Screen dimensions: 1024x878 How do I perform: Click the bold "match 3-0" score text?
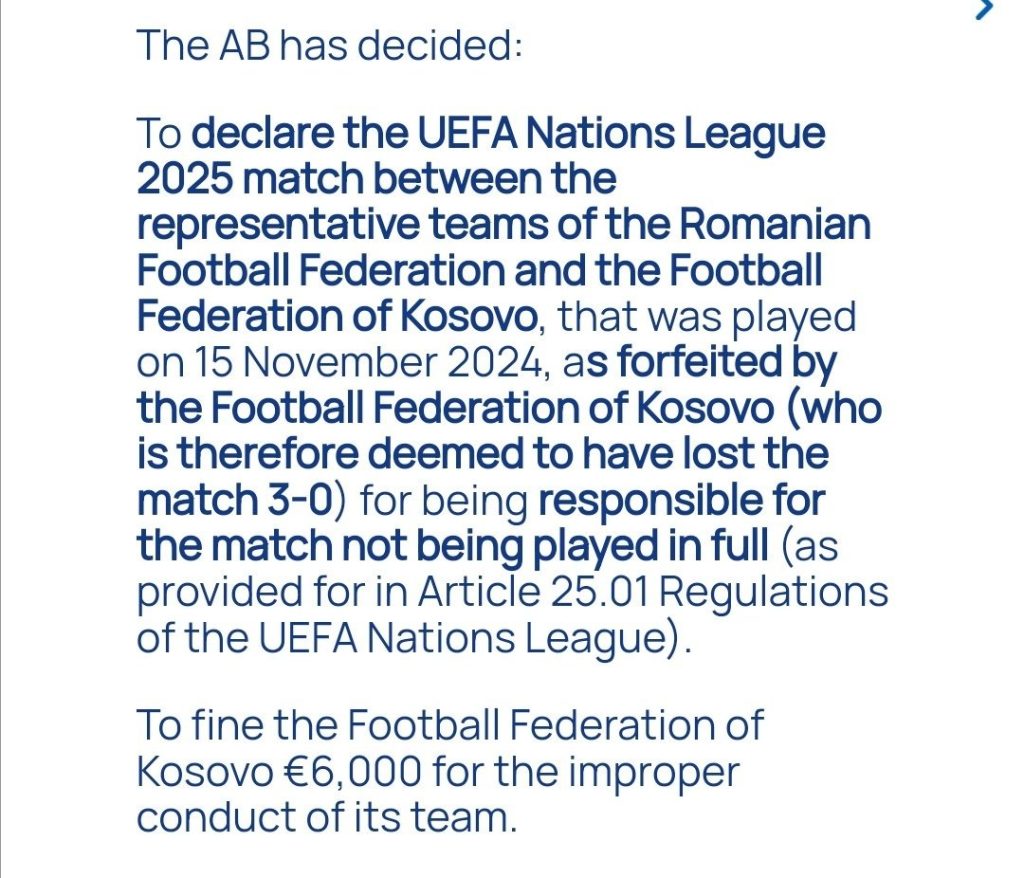click(x=235, y=500)
